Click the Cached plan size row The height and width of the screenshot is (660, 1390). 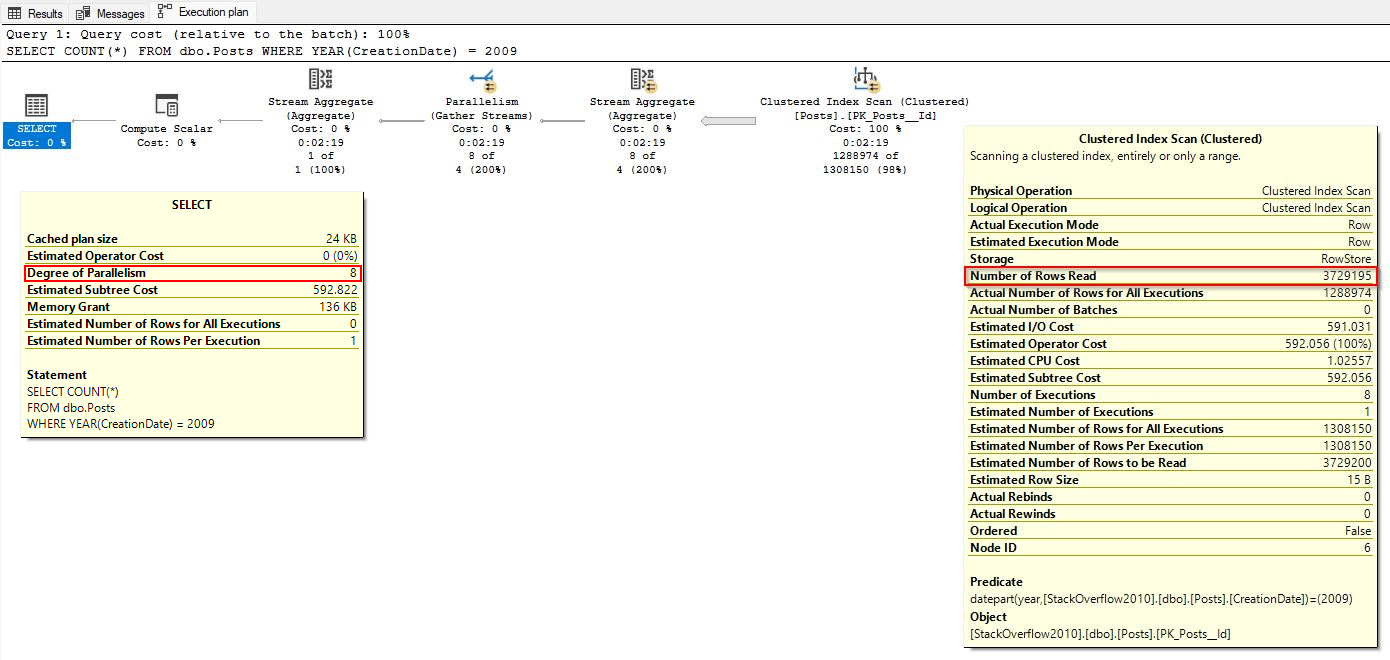point(192,239)
